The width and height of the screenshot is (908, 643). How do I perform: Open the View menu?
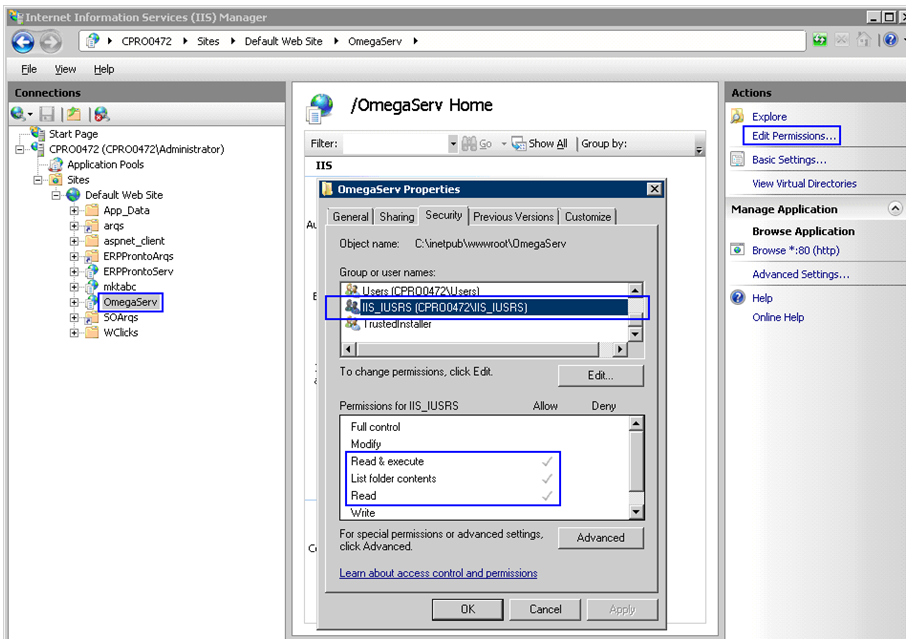coord(65,70)
